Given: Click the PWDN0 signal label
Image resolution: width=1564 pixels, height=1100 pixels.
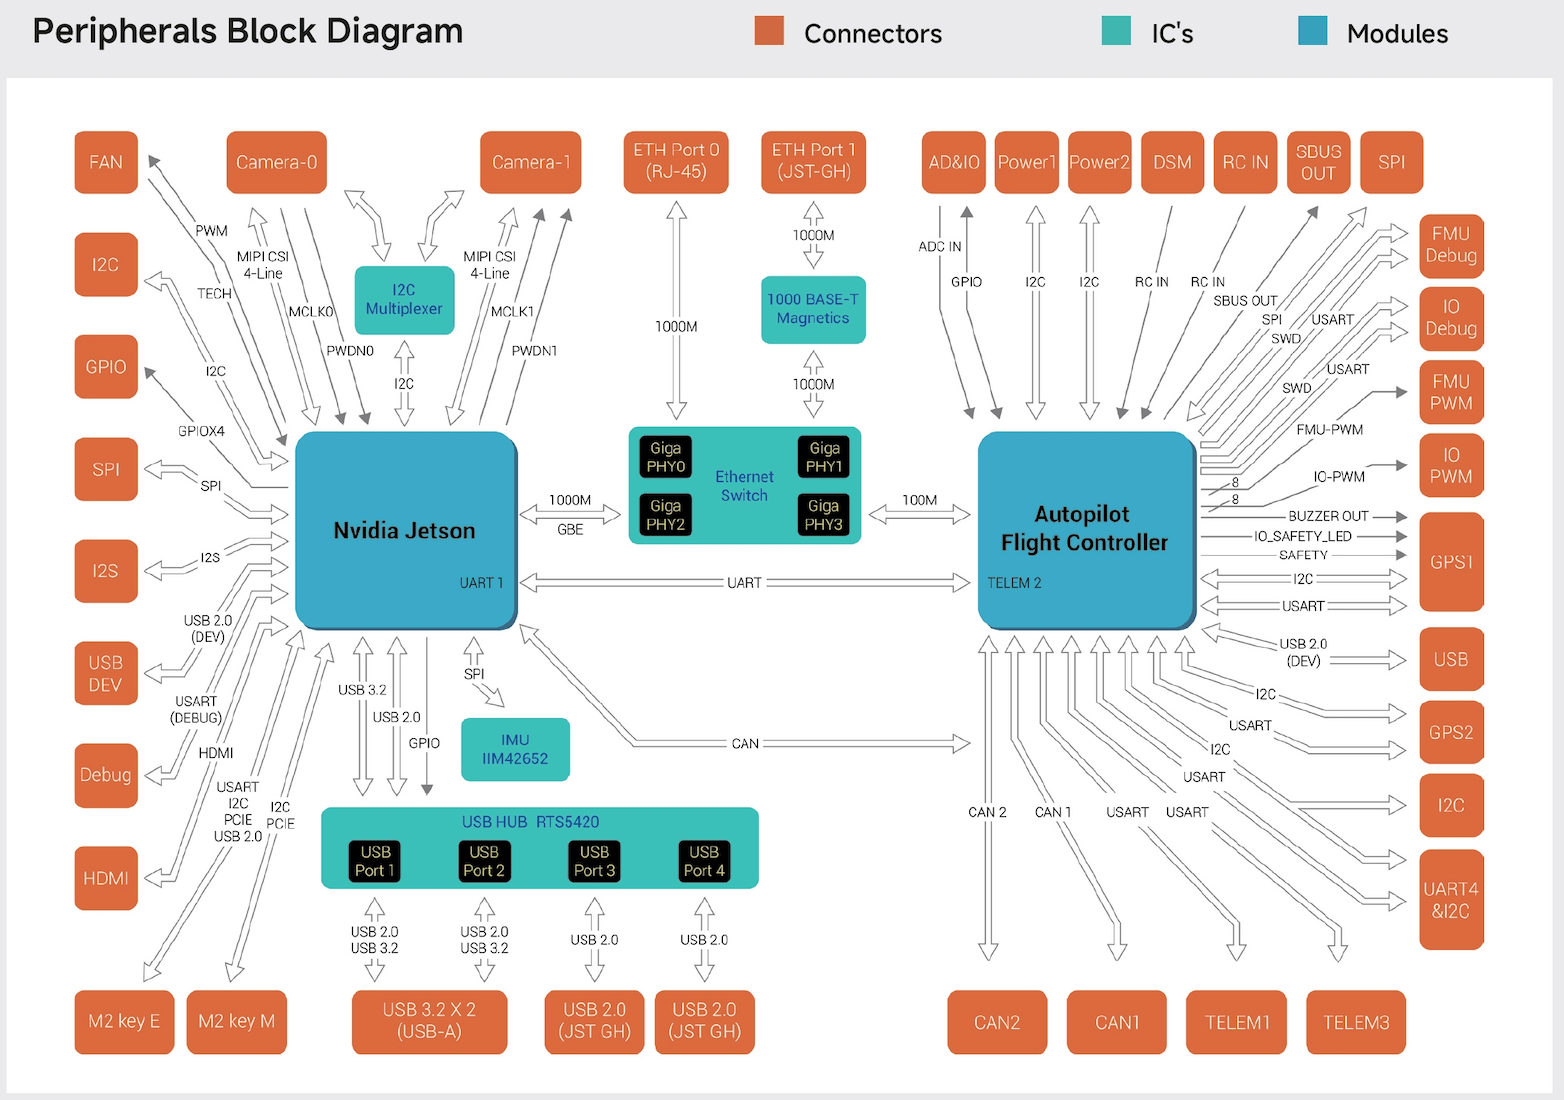Looking at the screenshot, I should click(350, 351).
